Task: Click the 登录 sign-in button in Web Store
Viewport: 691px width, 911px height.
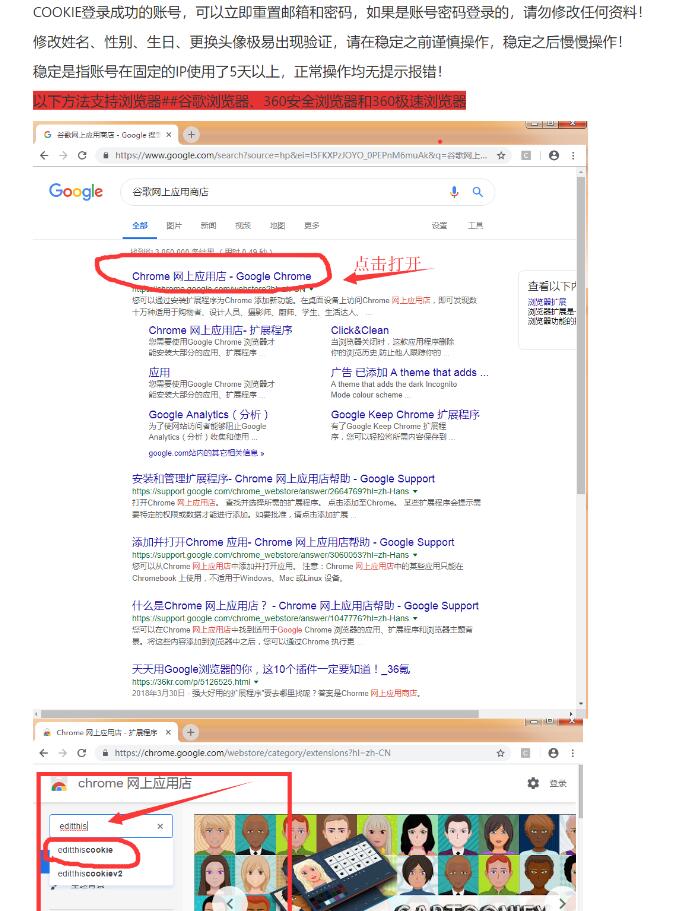Action: click(x=558, y=784)
